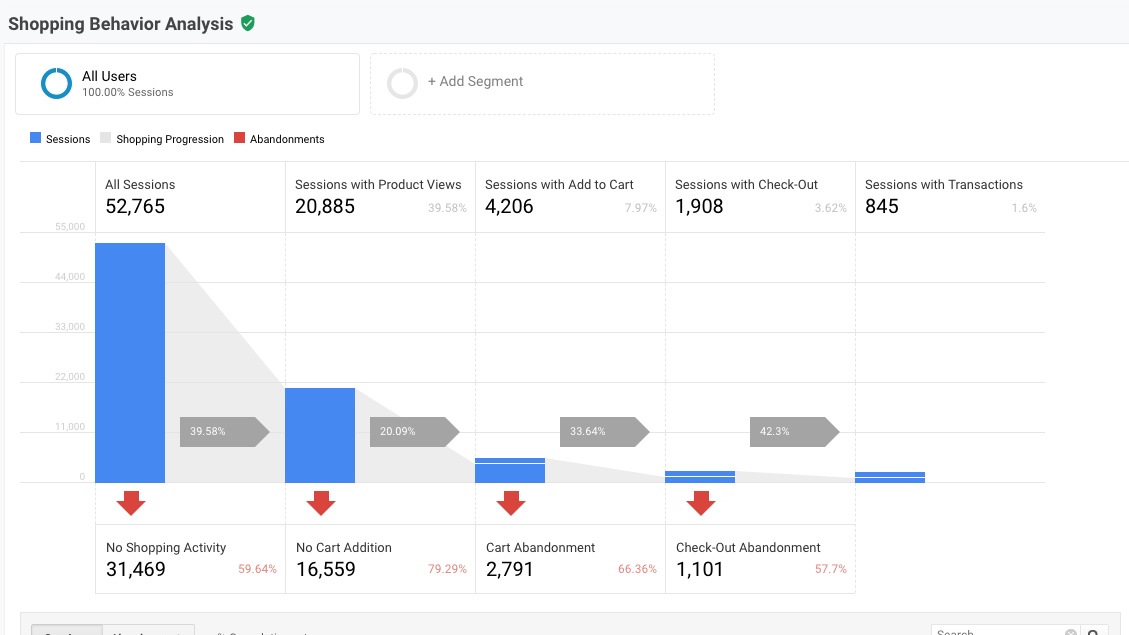The width and height of the screenshot is (1129, 635).
Task: Select the Sessions with Product Views bar
Action: pos(320,435)
